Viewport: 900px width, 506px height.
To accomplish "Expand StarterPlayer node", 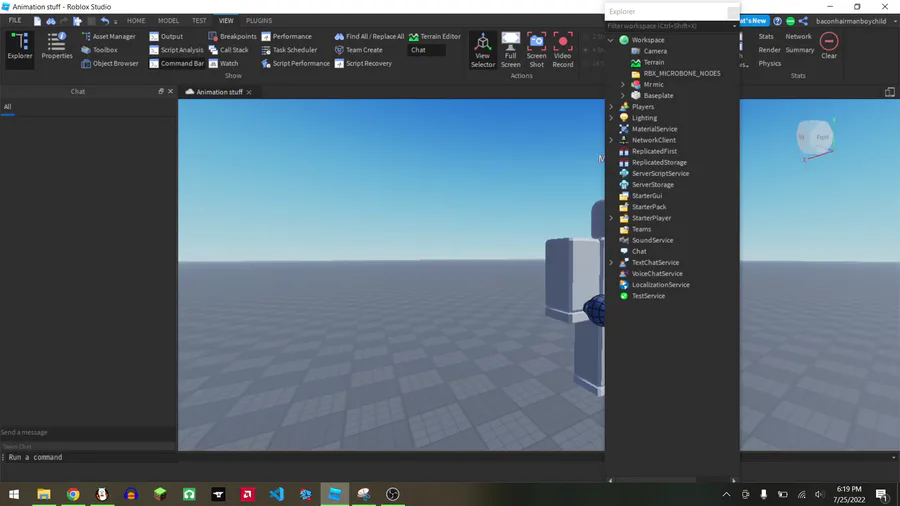I will click(x=611, y=218).
